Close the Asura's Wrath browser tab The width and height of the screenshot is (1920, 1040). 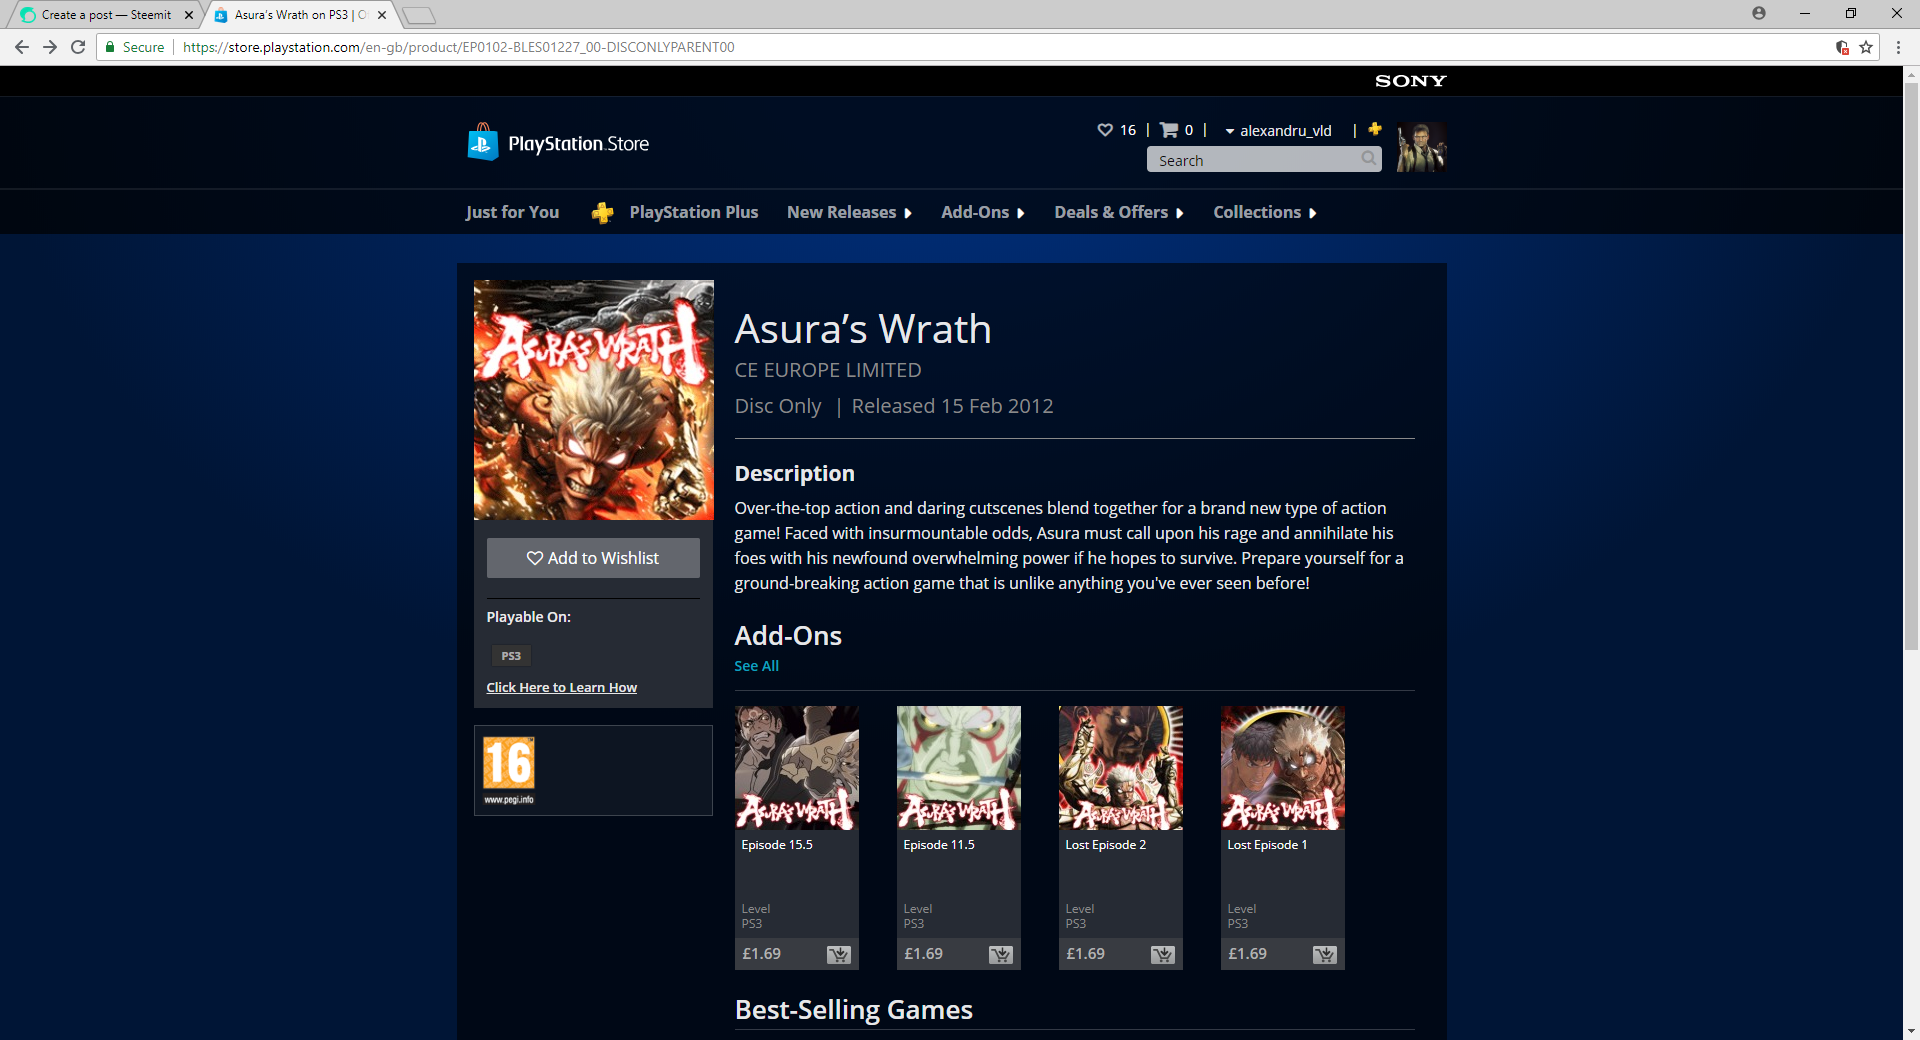coord(382,15)
